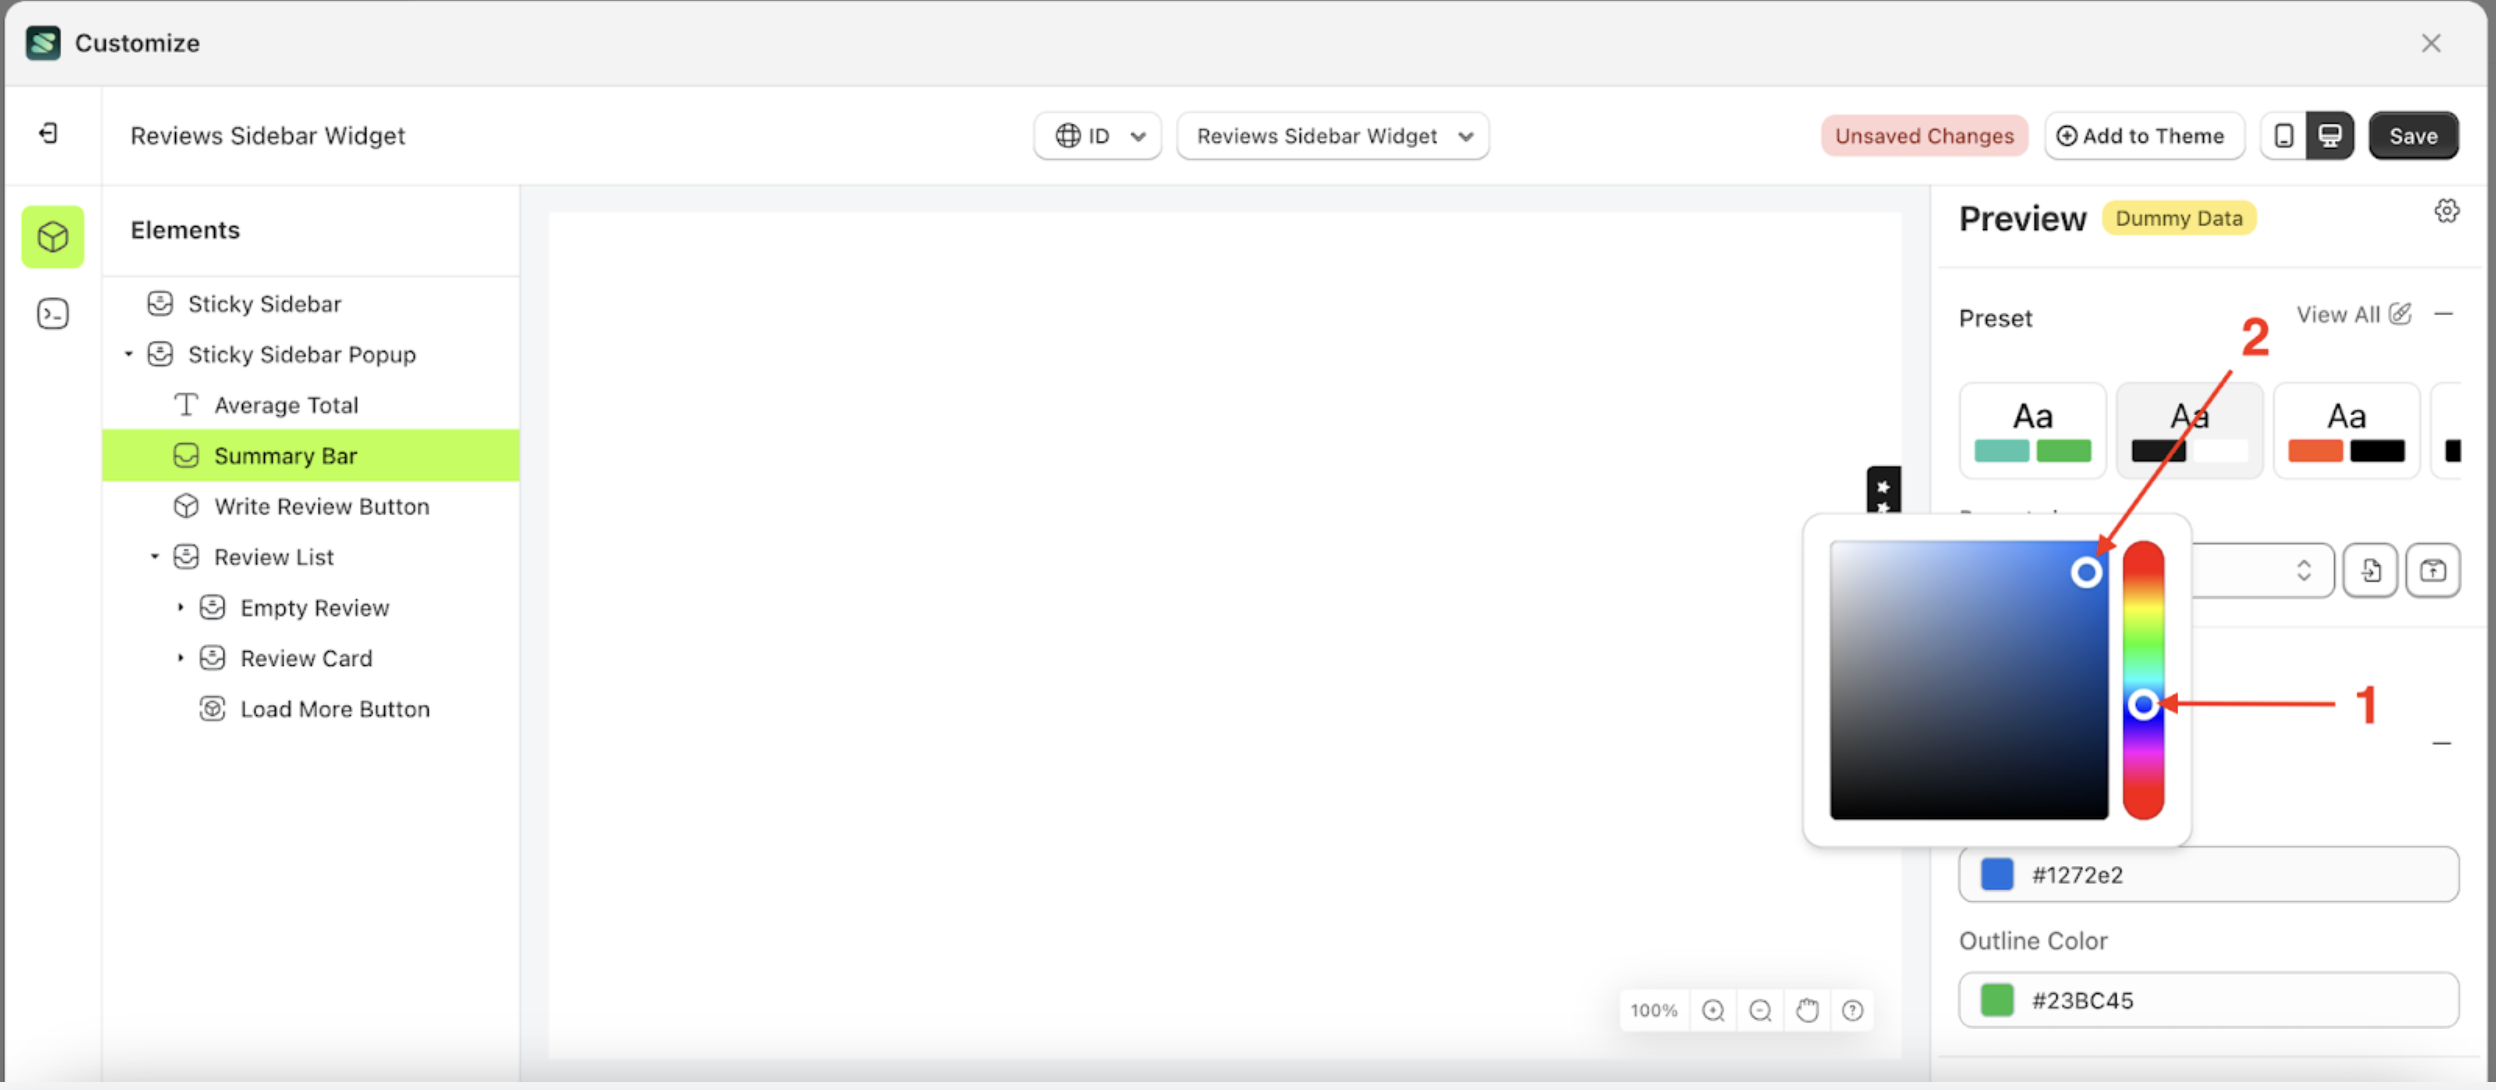Click the help question mark icon
This screenshot has height=1090, width=2496.
coord(1853,1010)
